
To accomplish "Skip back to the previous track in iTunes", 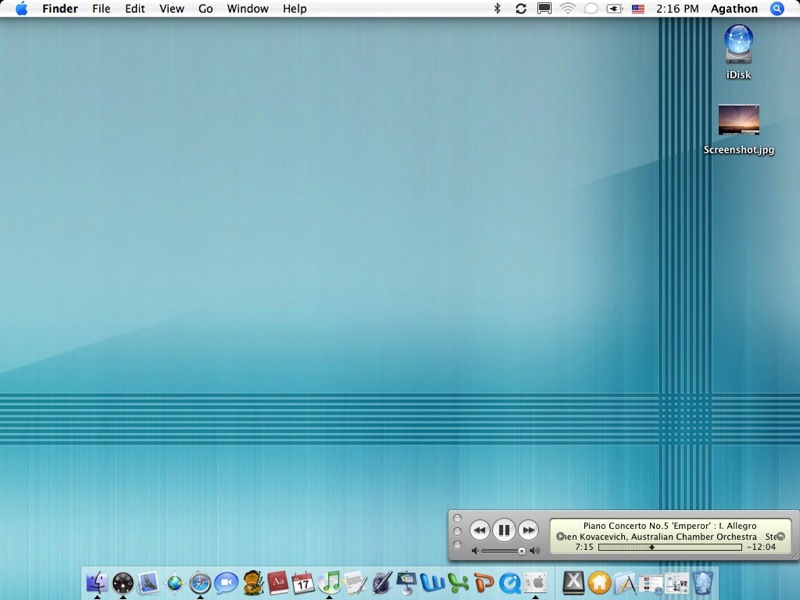I will coord(479,530).
